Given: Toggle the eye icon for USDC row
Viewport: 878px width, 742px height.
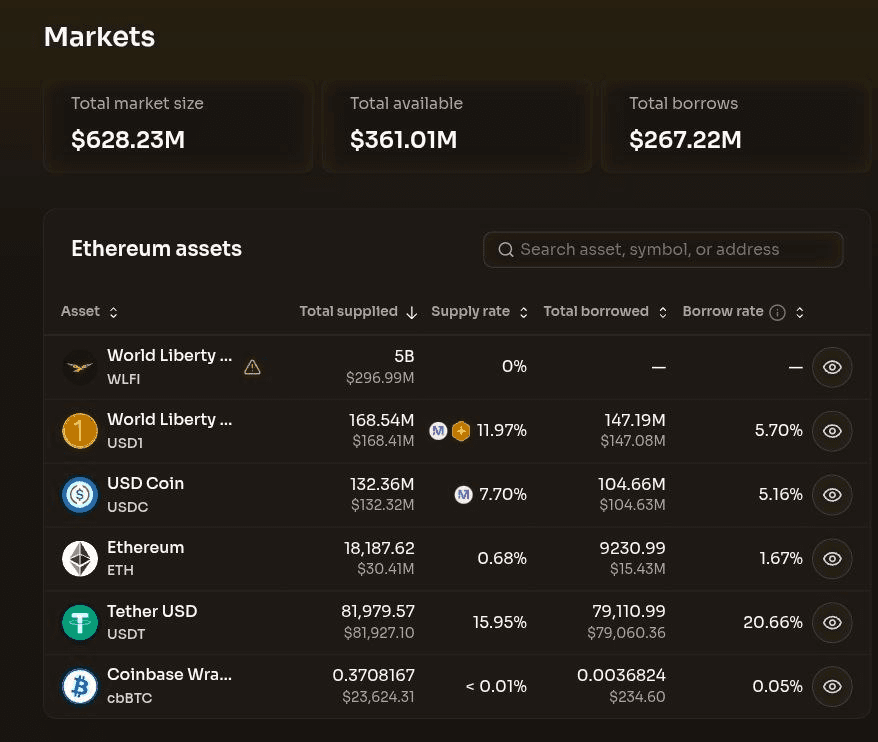Looking at the screenshot, I should [832, 495].
